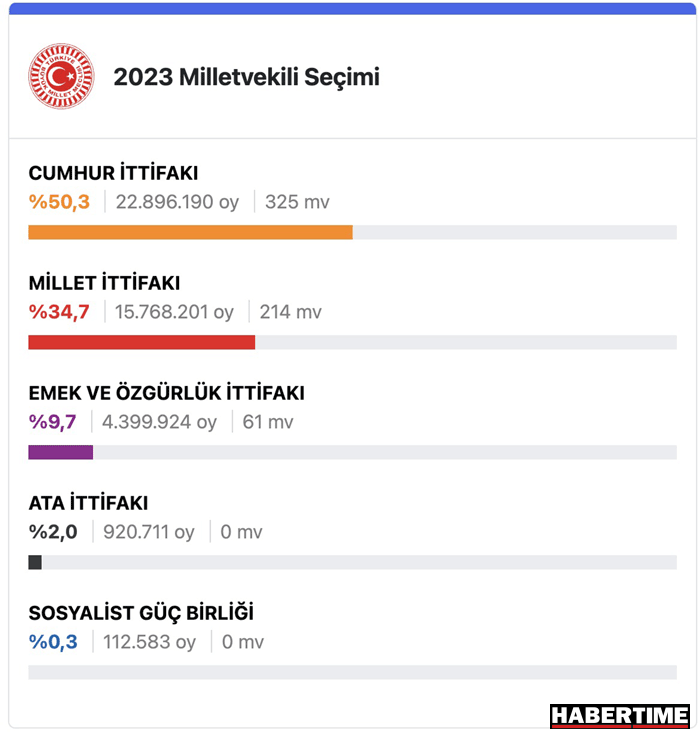This screenshot has width=700, height=739.
Task: Open the EMEK VE ÖZGÜRLÜK İTTİFAKI heading
Action: point(166,393)
